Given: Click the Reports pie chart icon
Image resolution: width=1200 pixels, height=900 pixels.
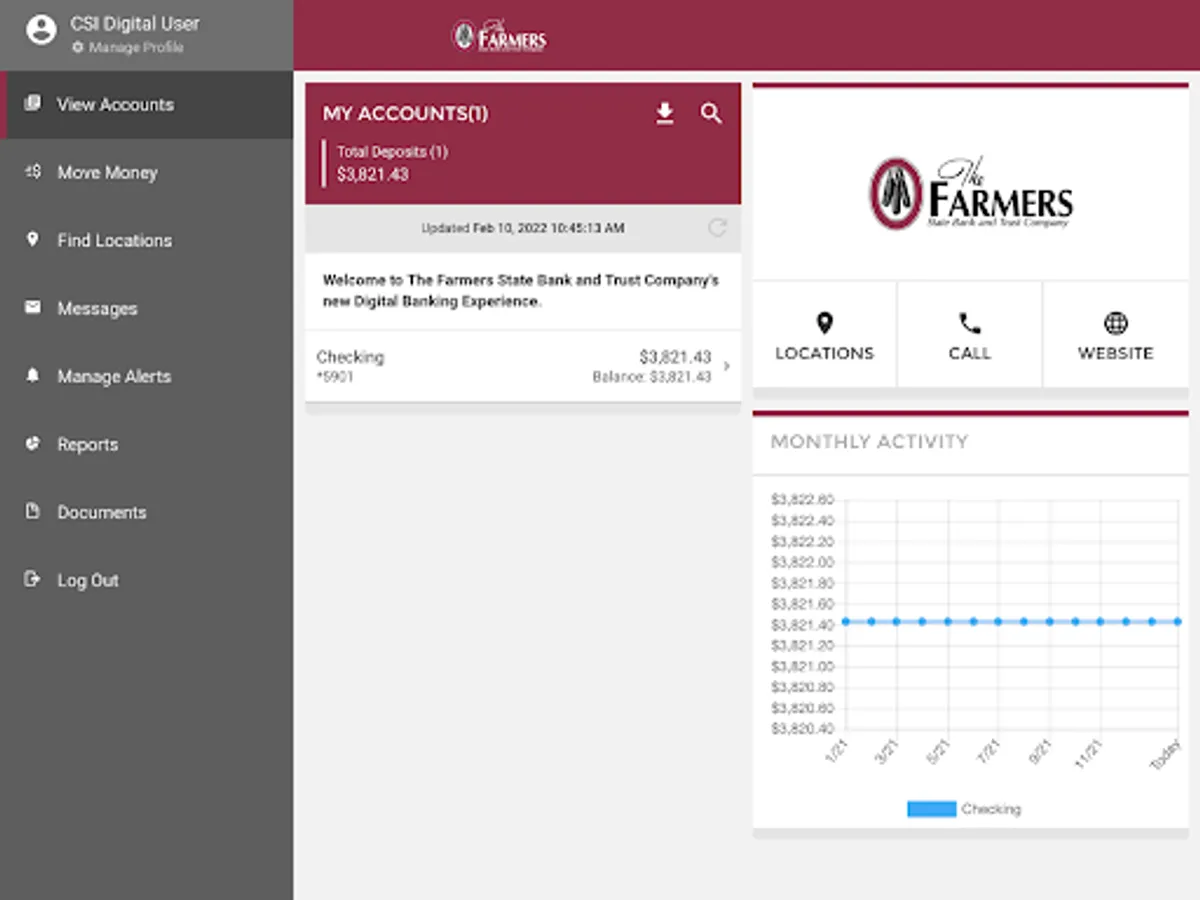Looking at the screenshot, I should 33,444.
